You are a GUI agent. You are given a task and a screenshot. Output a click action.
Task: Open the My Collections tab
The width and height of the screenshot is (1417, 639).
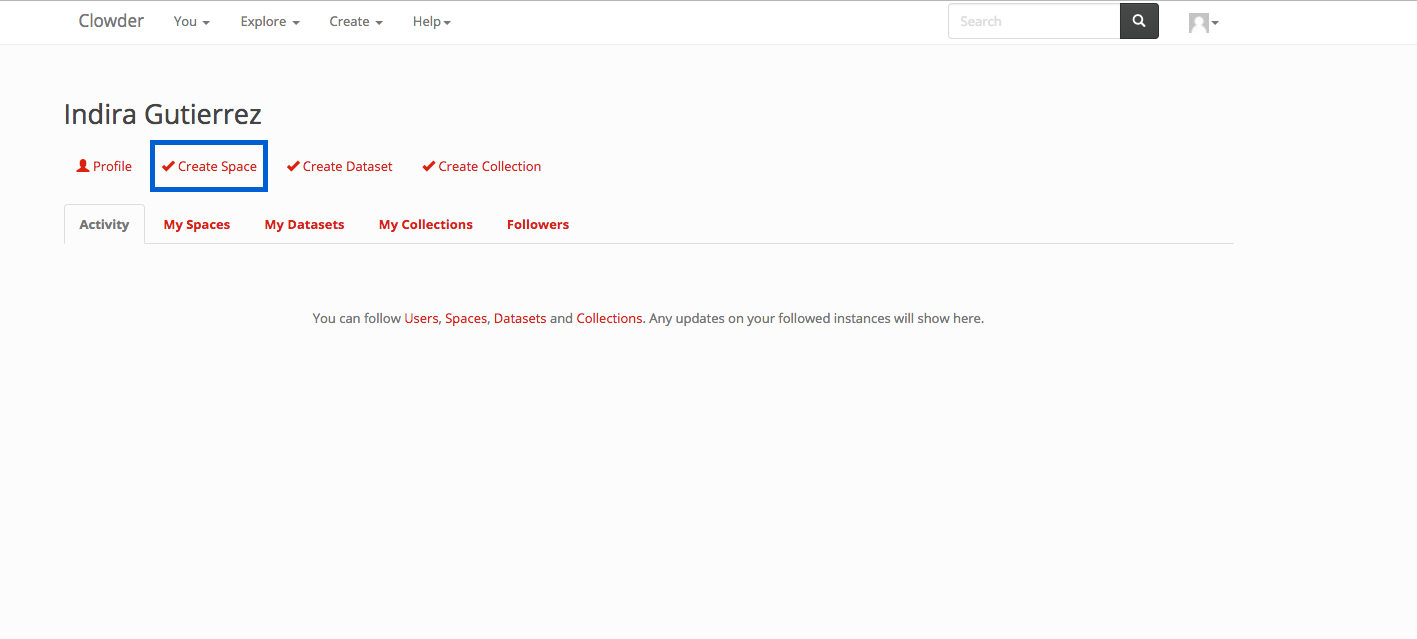[x=425, y=224]
